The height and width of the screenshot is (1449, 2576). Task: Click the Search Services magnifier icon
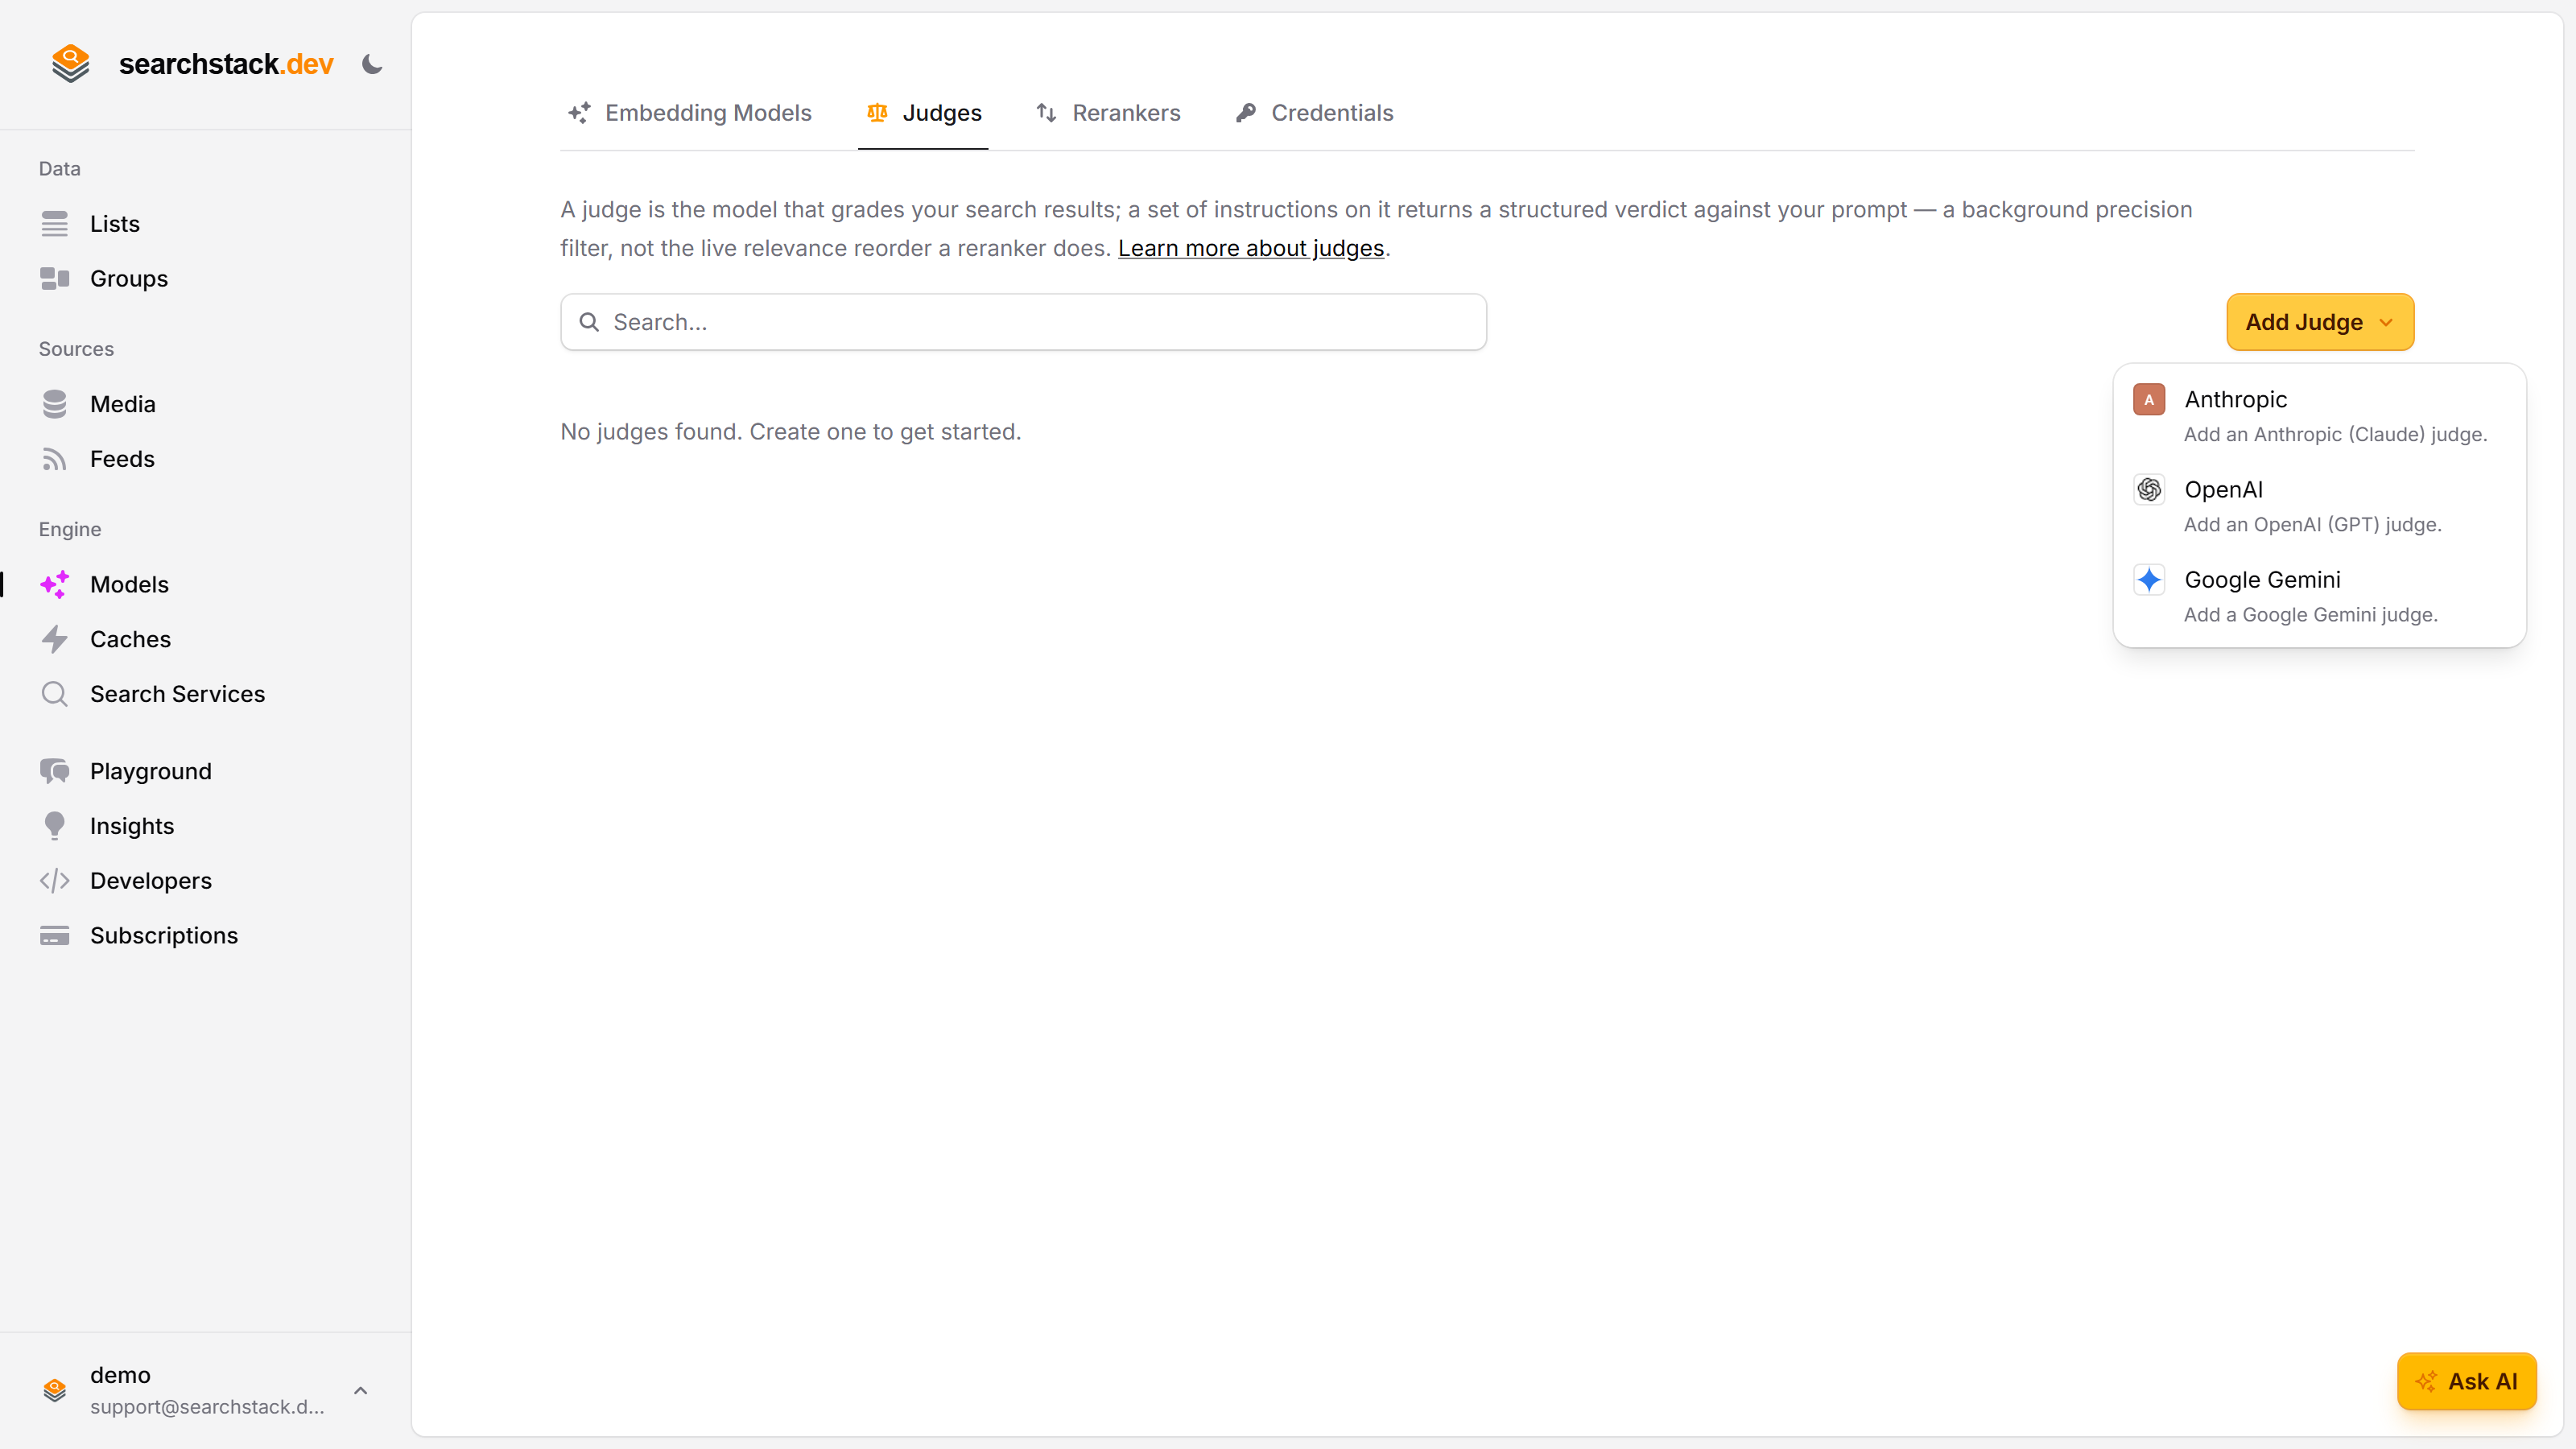pyautogui.click(x=55, y=694)
